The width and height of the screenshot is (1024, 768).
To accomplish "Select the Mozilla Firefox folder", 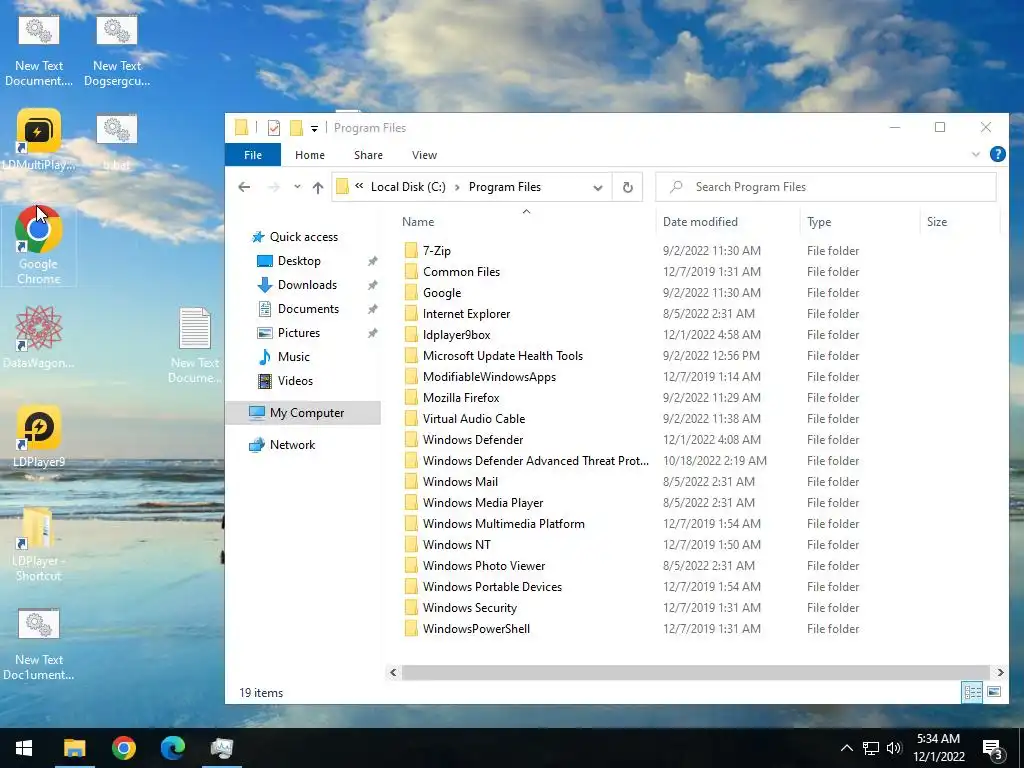I will click(461, 398).
